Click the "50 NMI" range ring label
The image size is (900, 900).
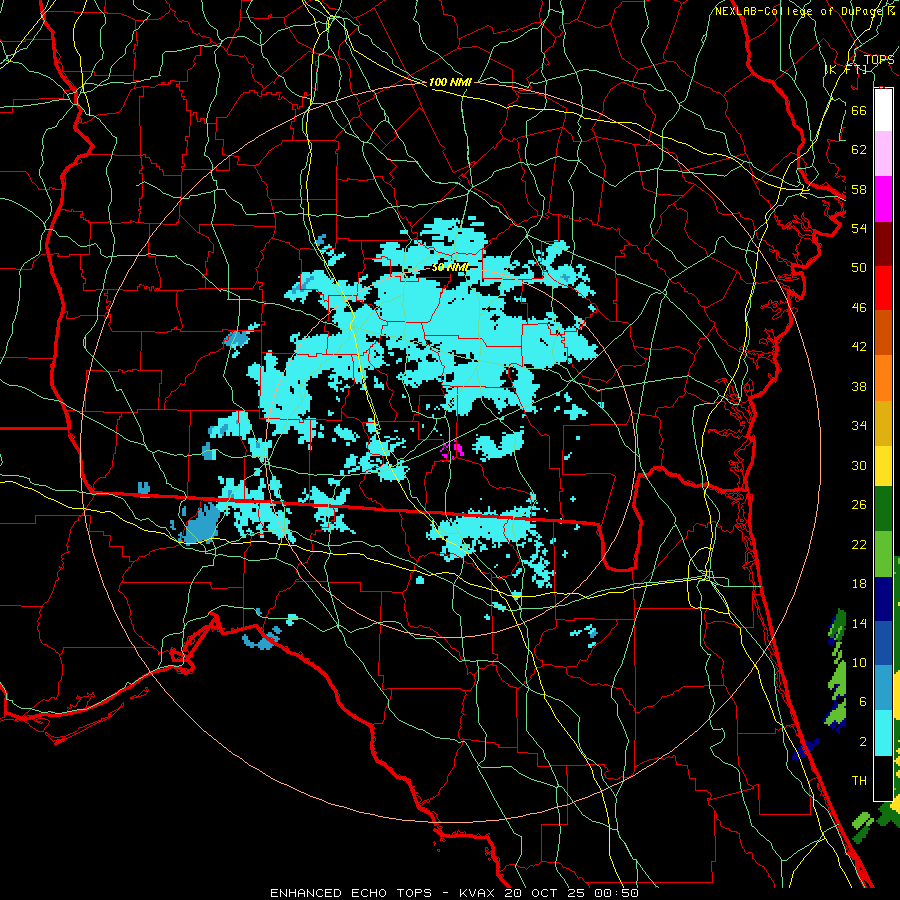[449, 267]
